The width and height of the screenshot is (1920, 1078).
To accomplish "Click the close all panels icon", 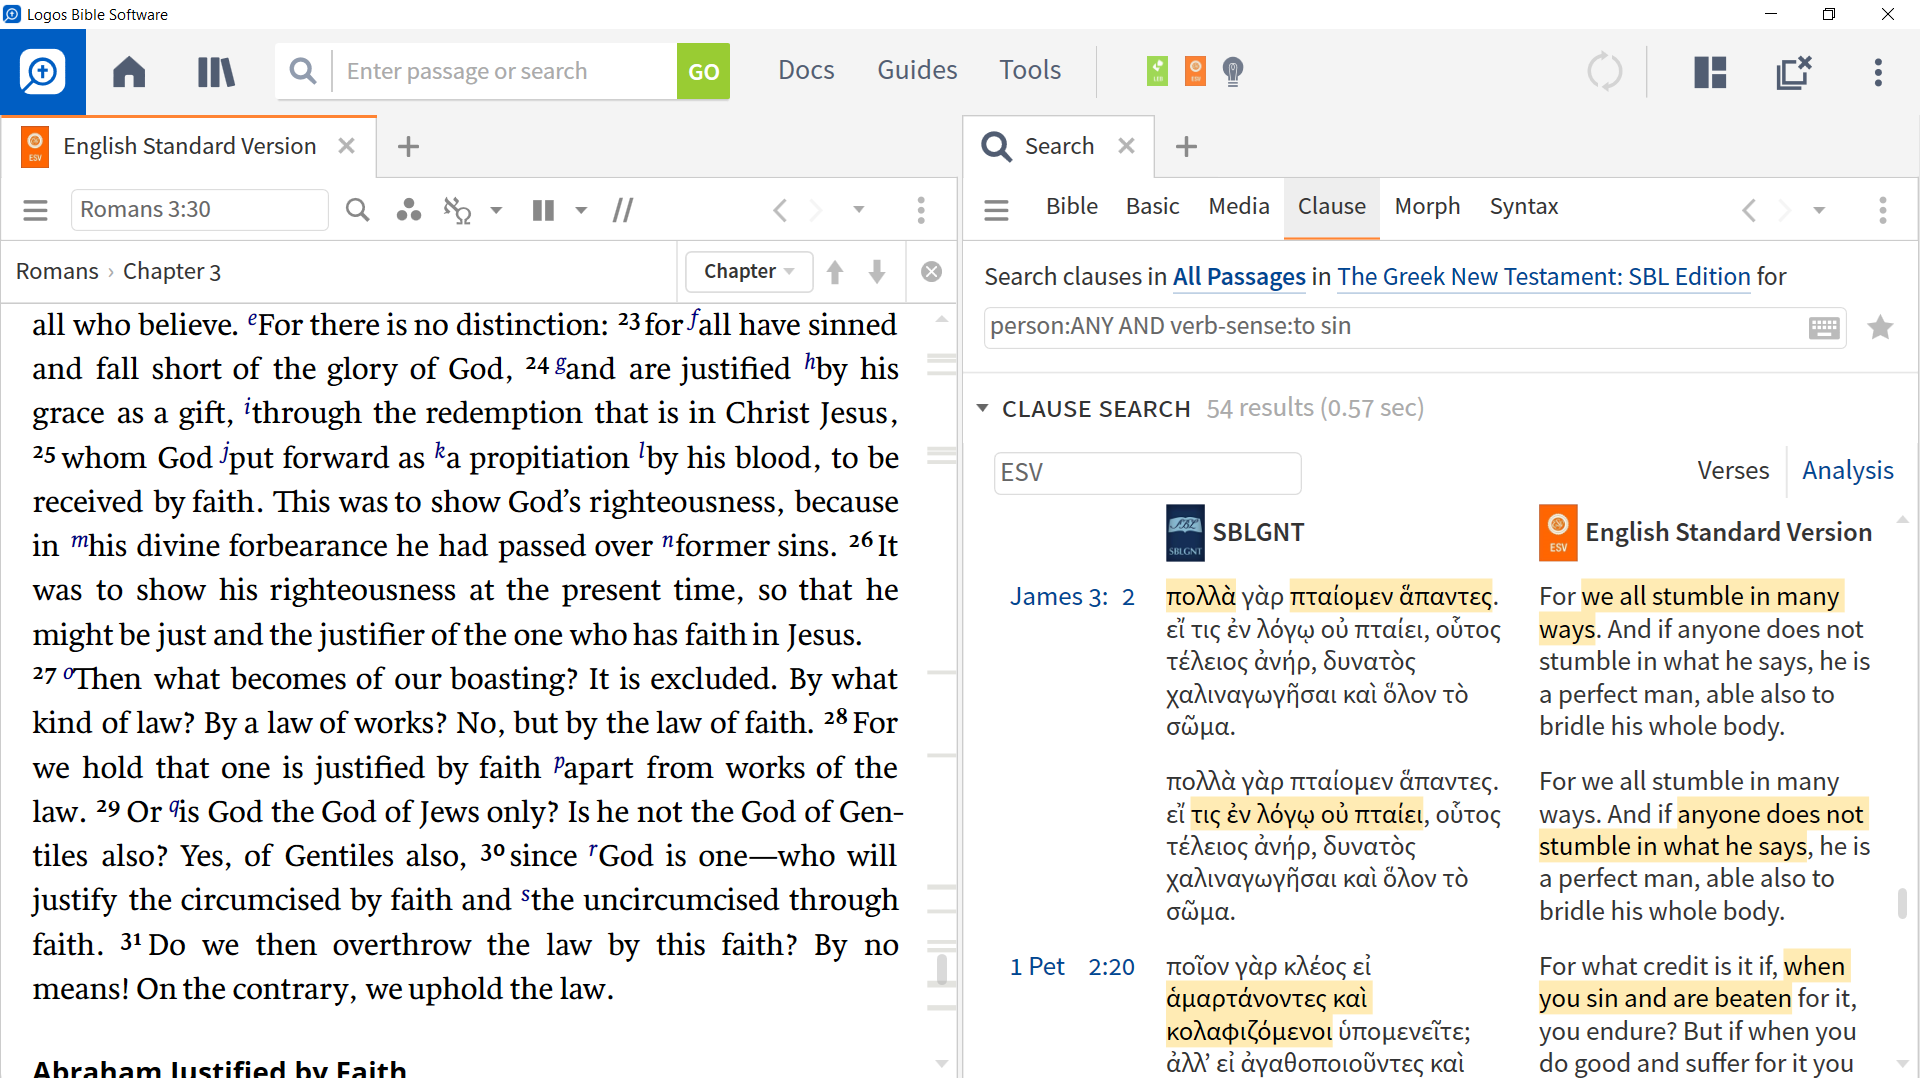I will point(1794,71).
